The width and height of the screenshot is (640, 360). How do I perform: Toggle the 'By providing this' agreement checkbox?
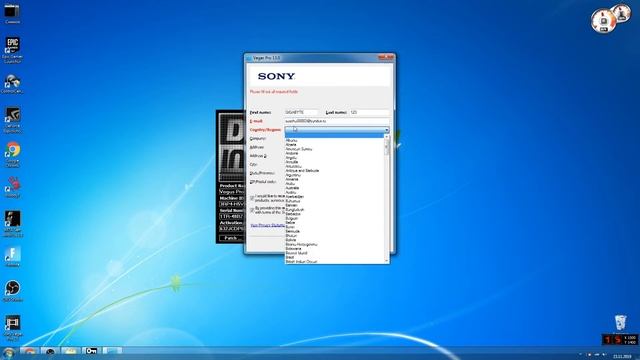(x=252, y=210)
